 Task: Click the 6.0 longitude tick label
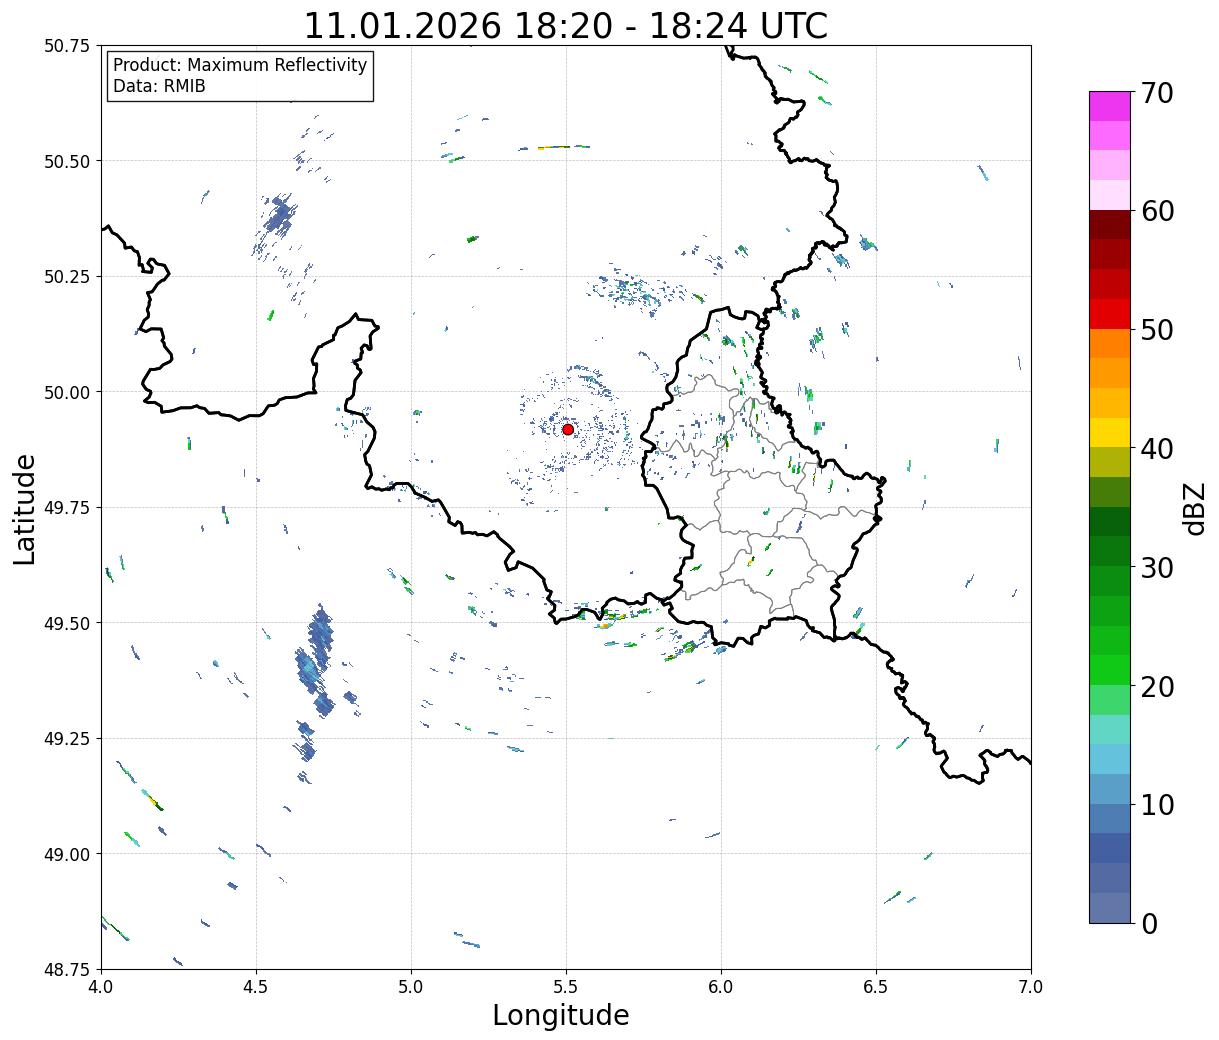[x=721, y=987]
